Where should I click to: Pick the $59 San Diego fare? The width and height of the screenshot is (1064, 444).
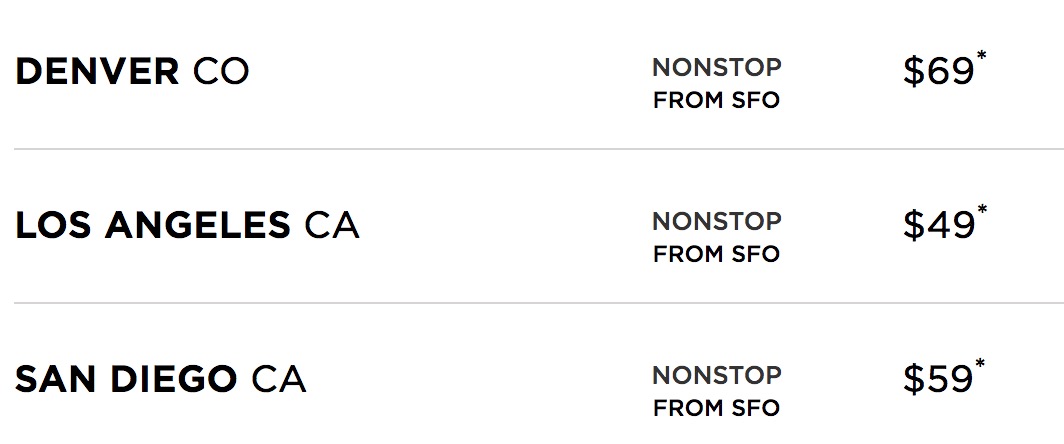937,381
